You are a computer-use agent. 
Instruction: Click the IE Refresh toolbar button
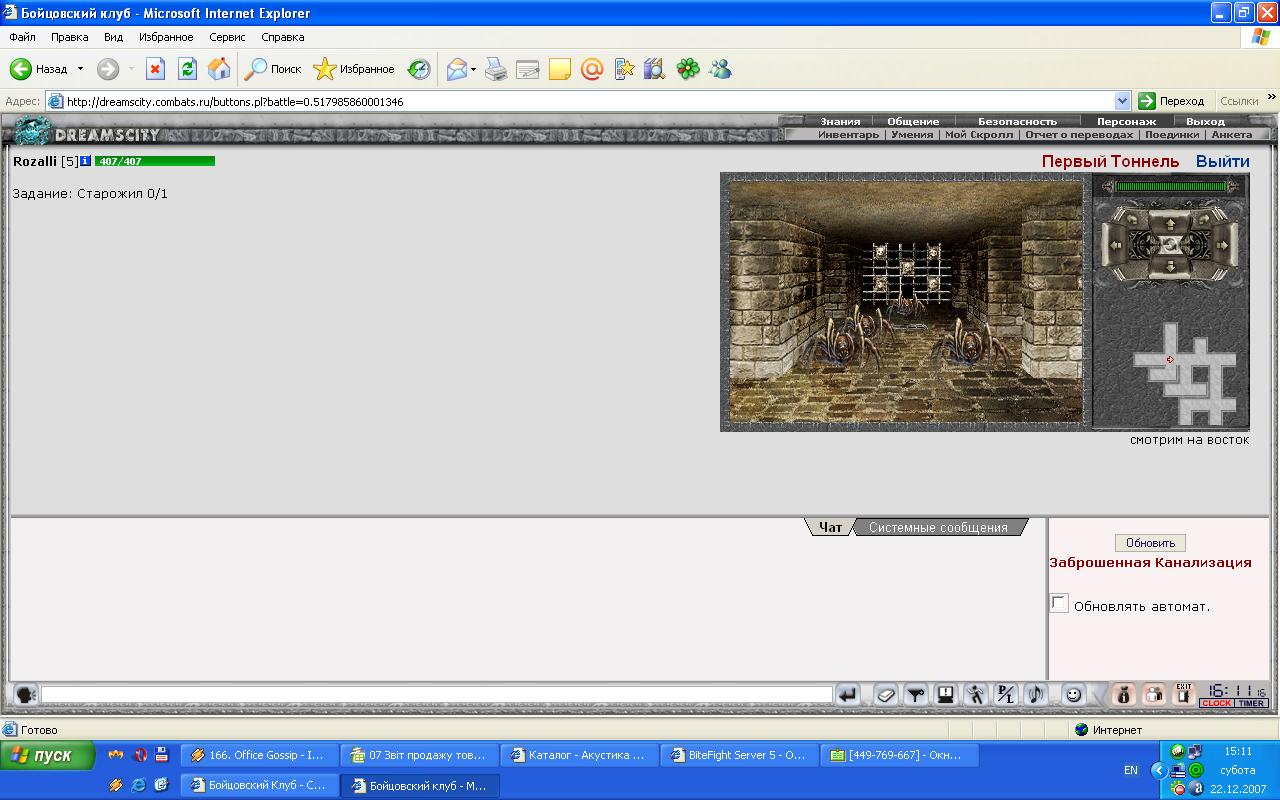[187, 69]
